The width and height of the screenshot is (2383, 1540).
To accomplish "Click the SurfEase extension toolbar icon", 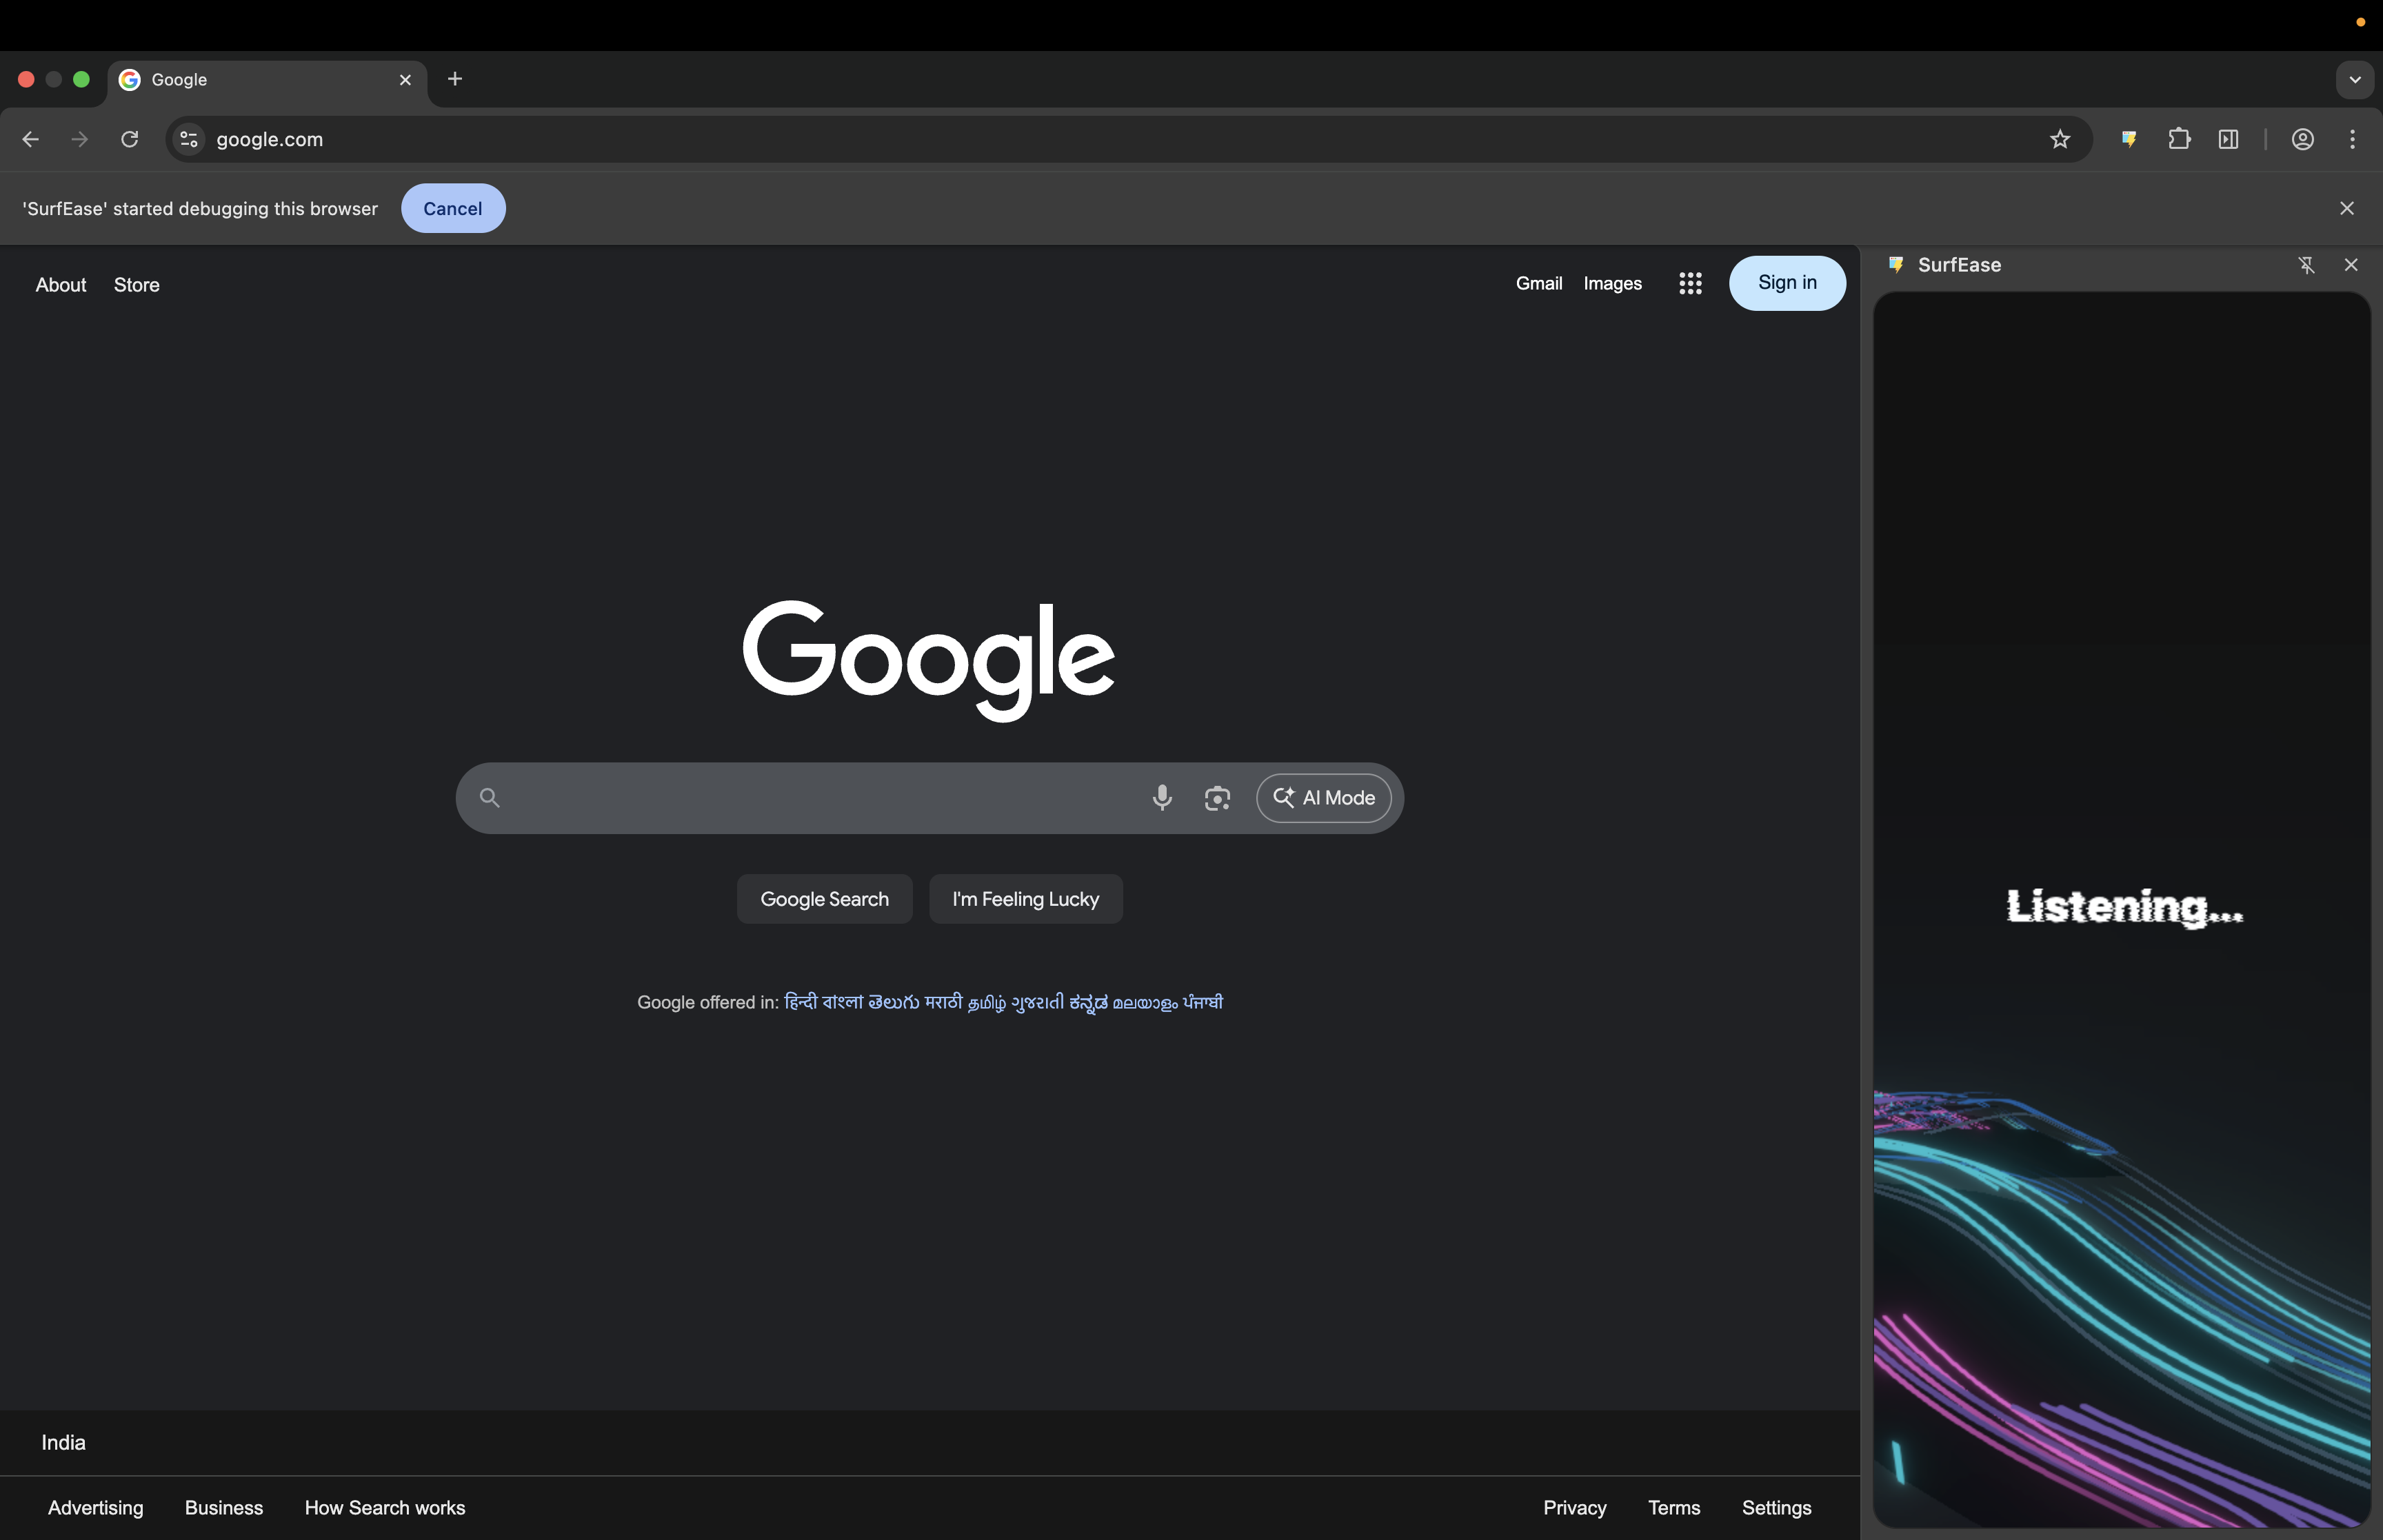I will [2129, 139].
